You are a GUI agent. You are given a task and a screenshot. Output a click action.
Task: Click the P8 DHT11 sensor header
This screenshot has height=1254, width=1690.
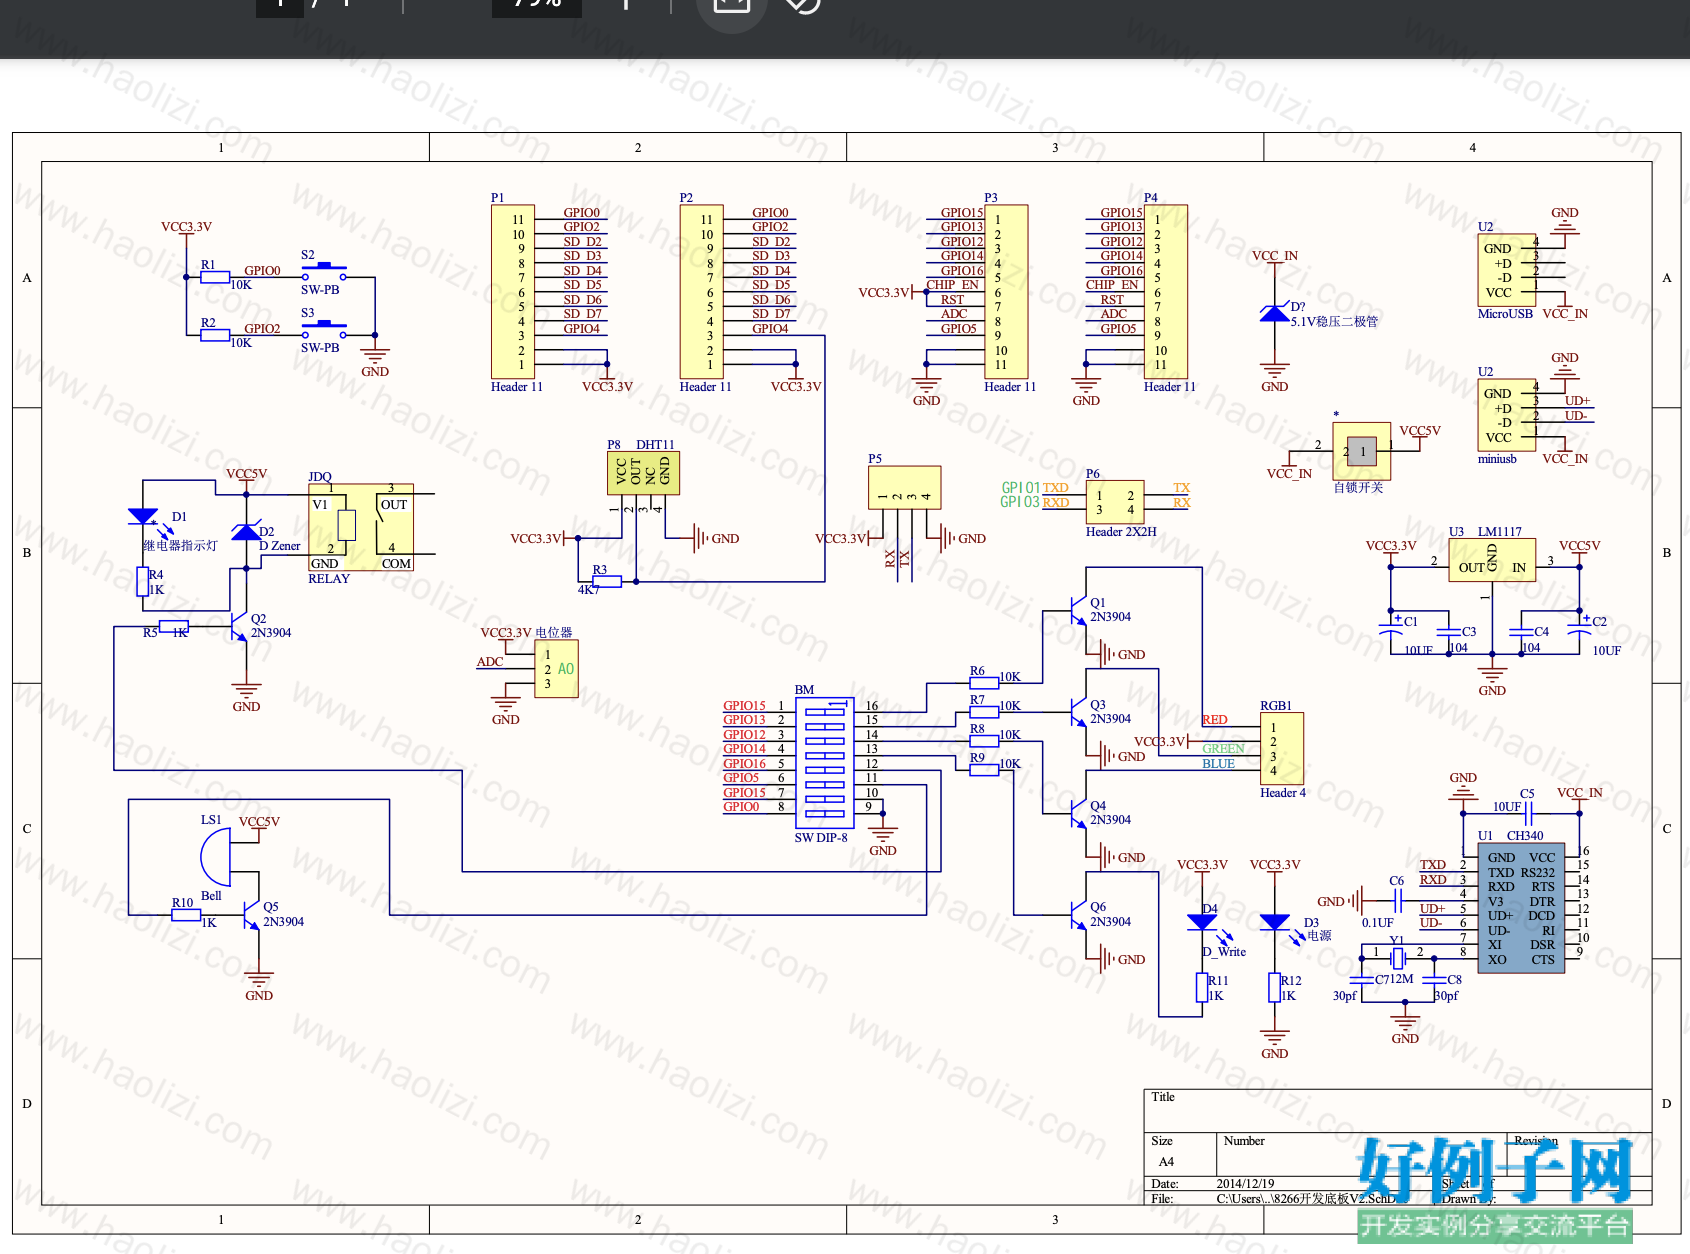tap(643, 473)
